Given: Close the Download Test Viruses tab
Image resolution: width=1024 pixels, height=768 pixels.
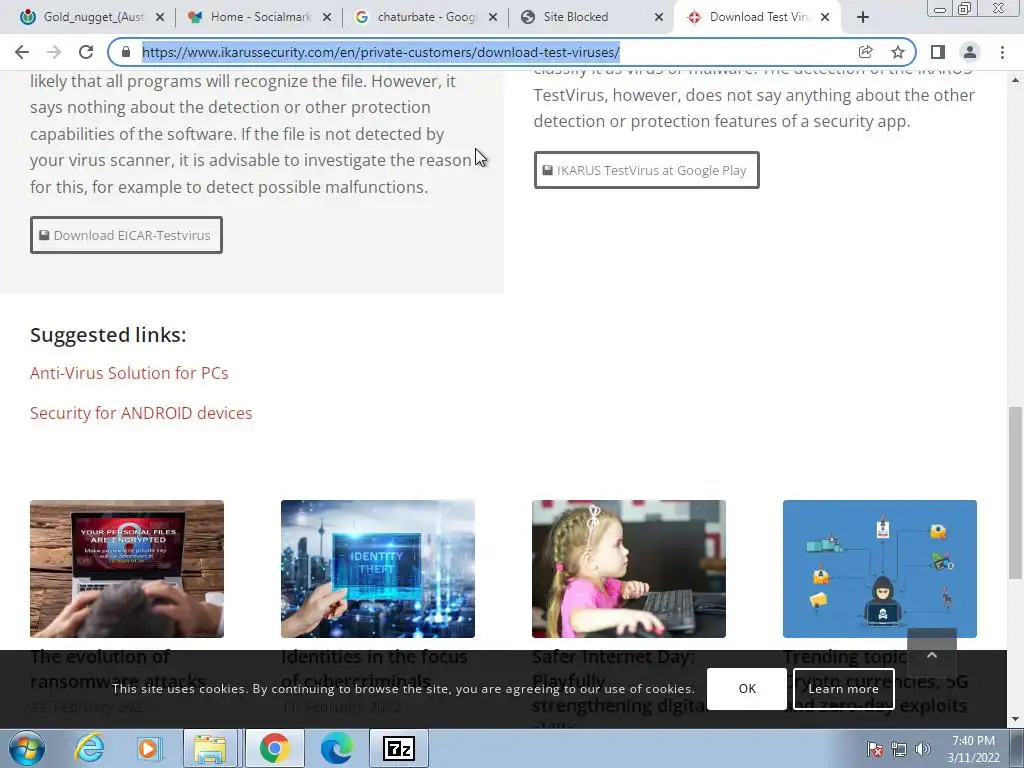Looking at the screenshot, I should click(825, 18).
